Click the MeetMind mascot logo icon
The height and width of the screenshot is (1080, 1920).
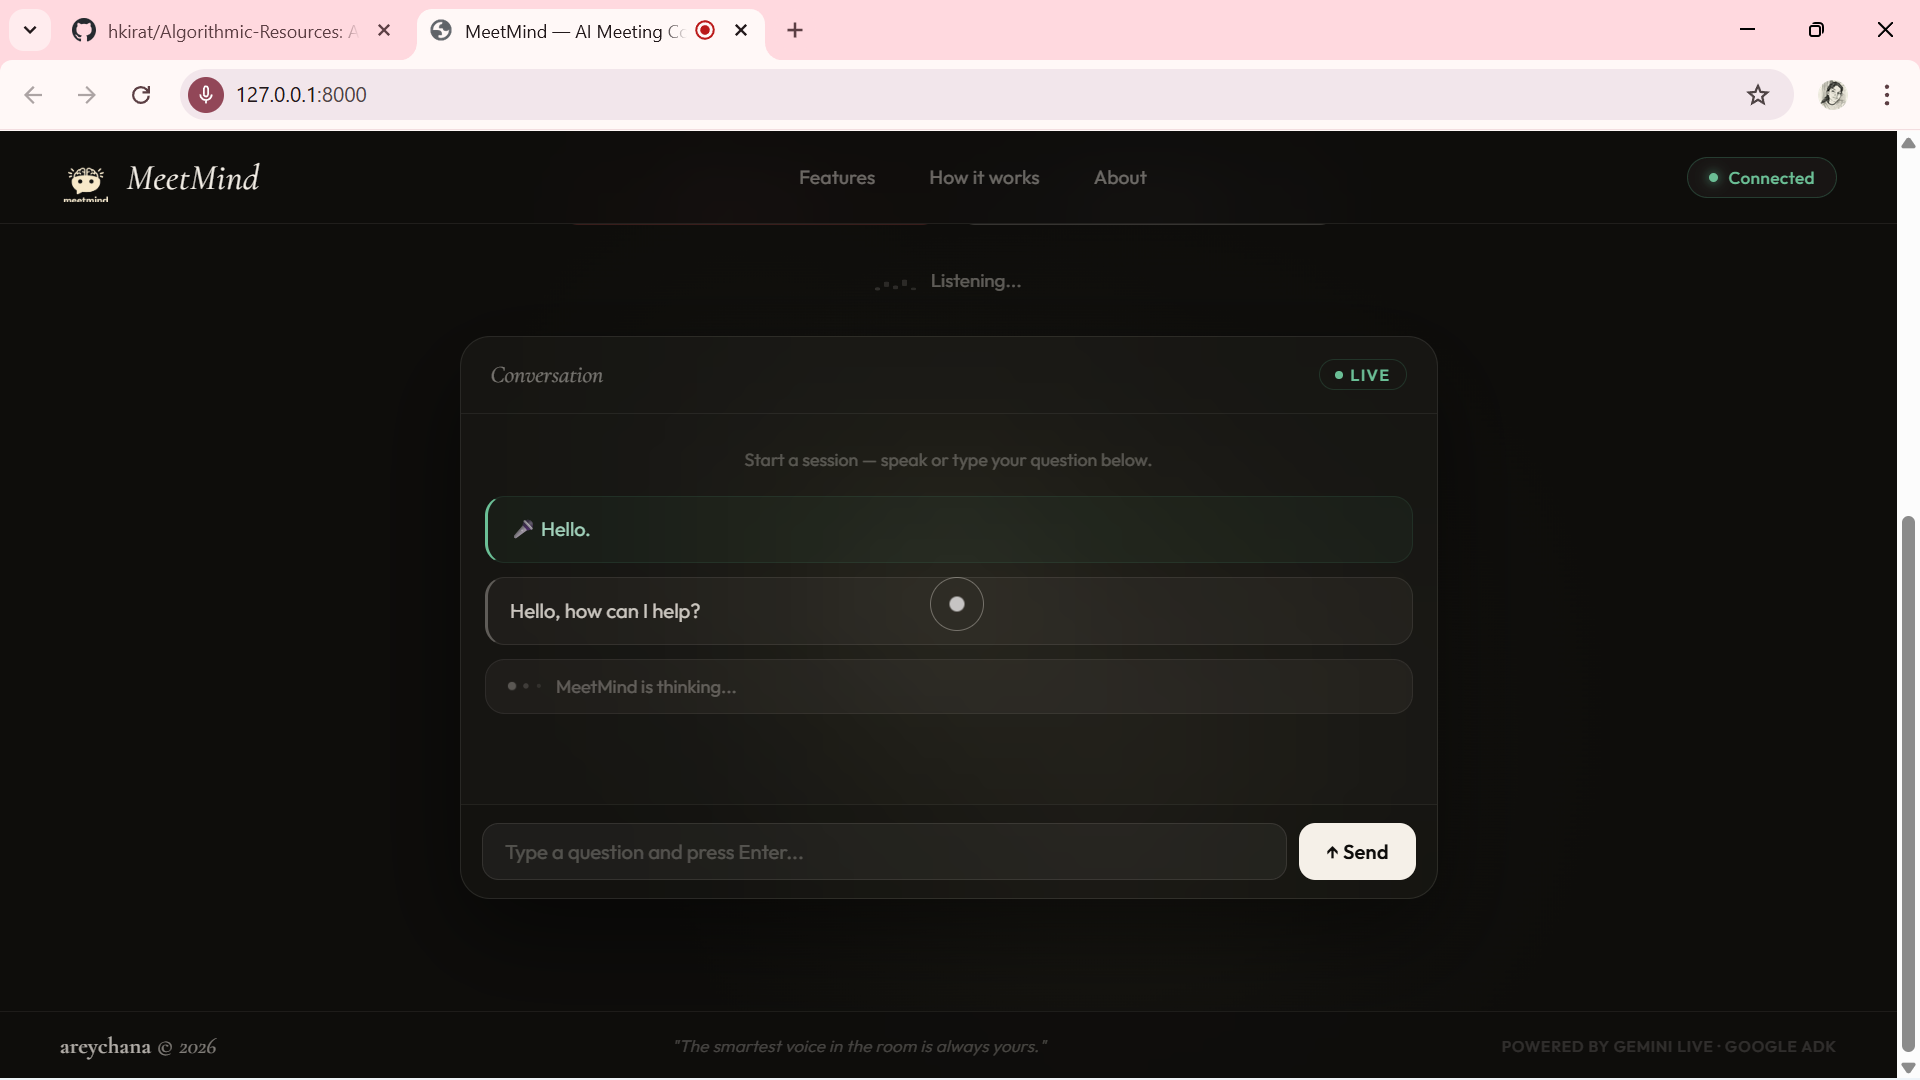86,183
